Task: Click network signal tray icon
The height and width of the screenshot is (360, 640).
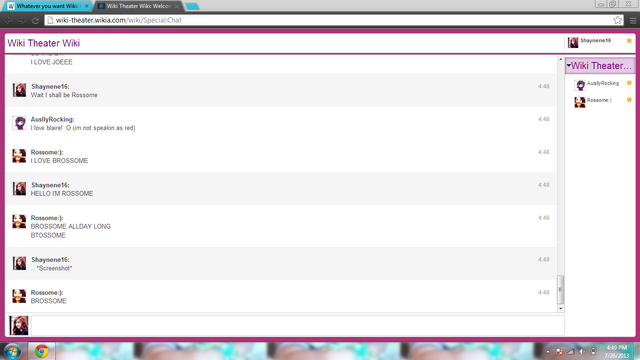Action: (571, 352)
